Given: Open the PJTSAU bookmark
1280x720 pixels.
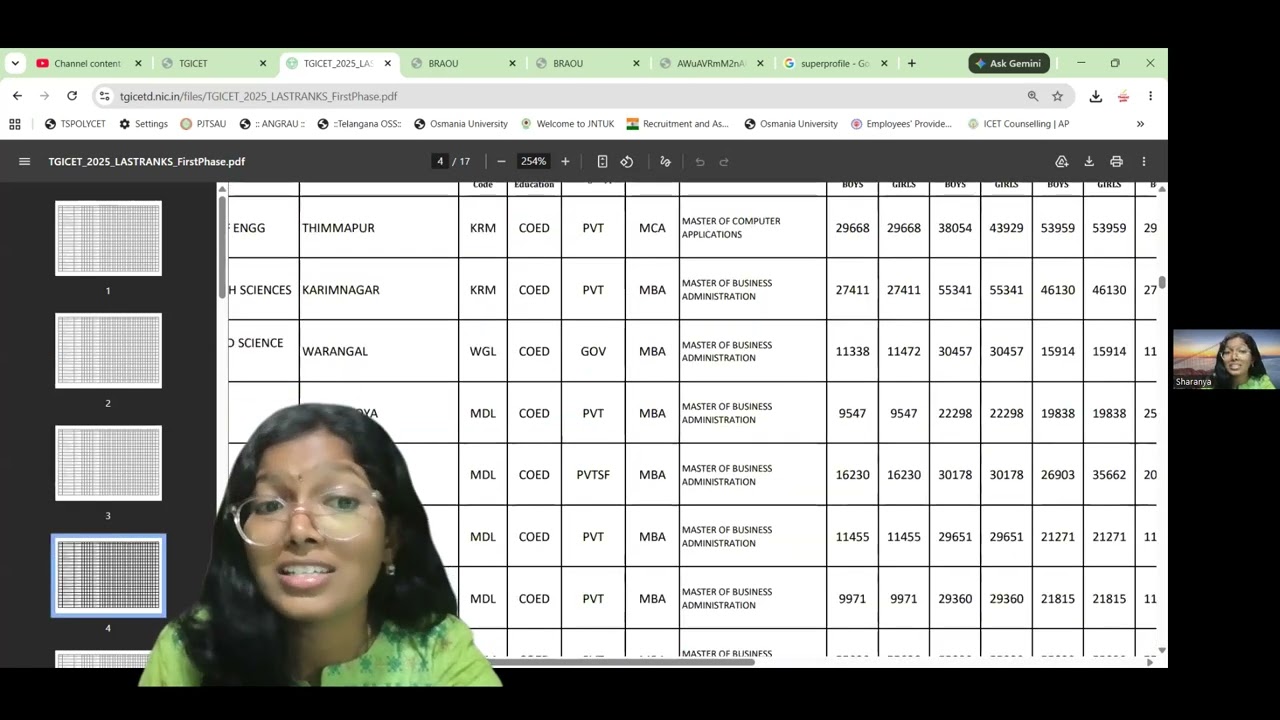Looking at the screenshot, I should [203, 124].
